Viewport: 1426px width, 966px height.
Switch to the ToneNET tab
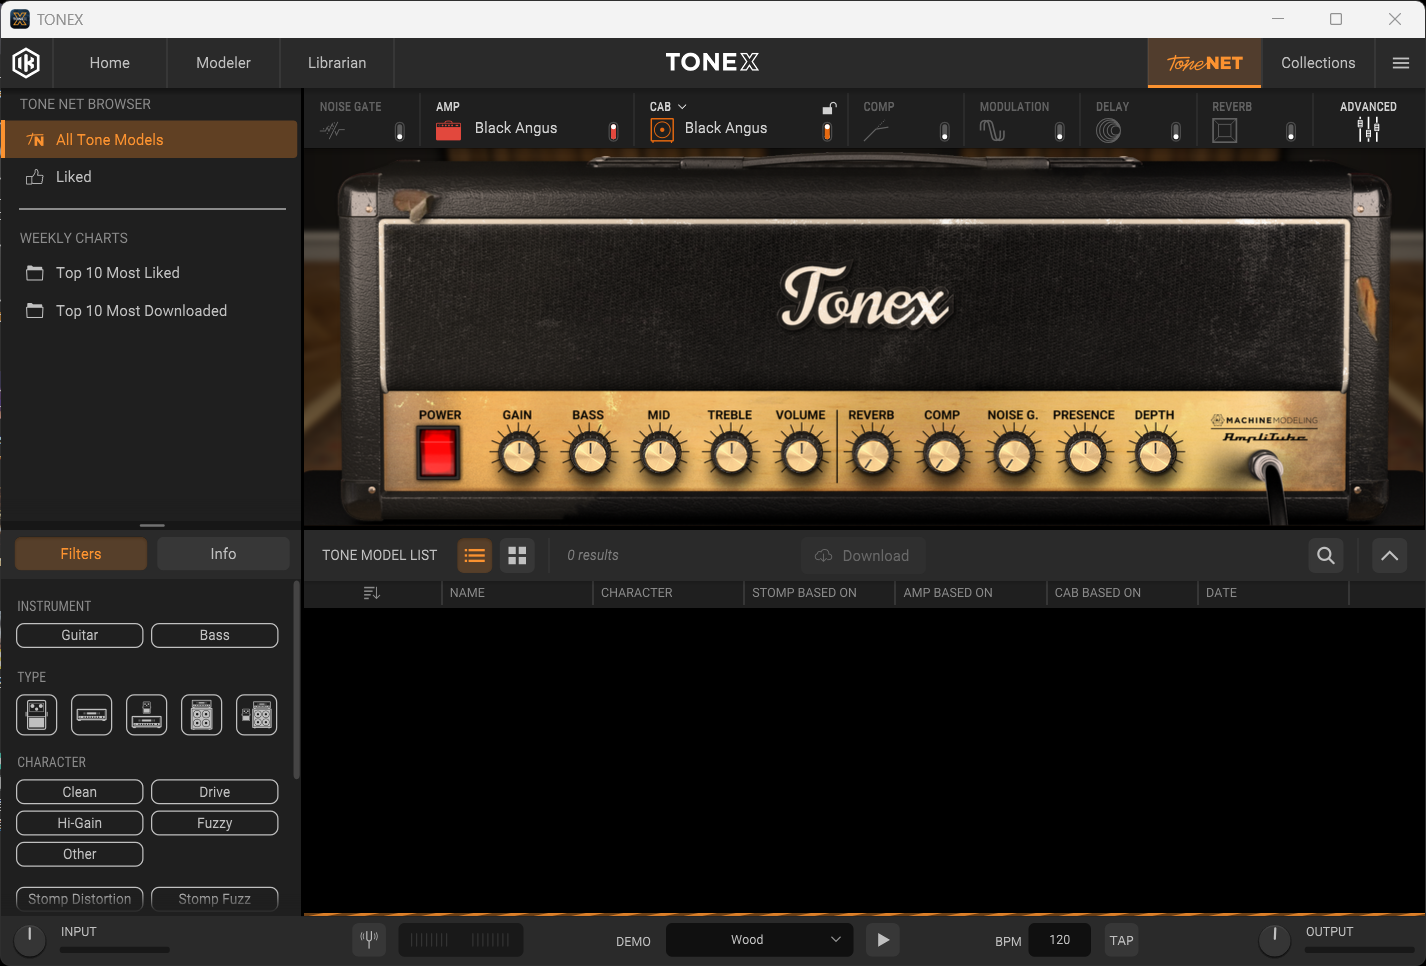point(1205,63)
